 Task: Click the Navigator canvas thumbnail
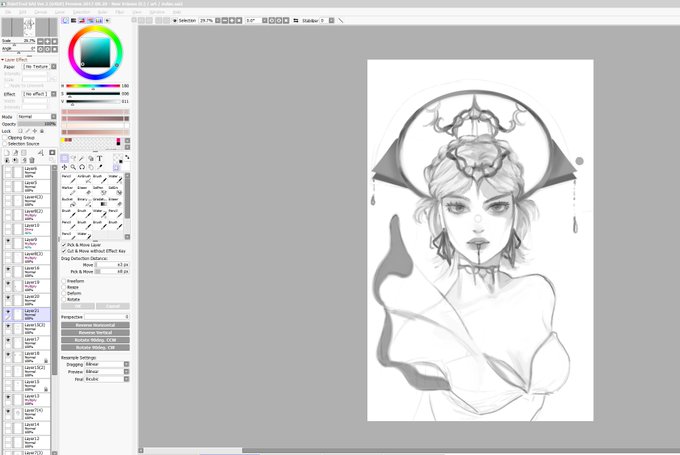click(x=29, y=27)
